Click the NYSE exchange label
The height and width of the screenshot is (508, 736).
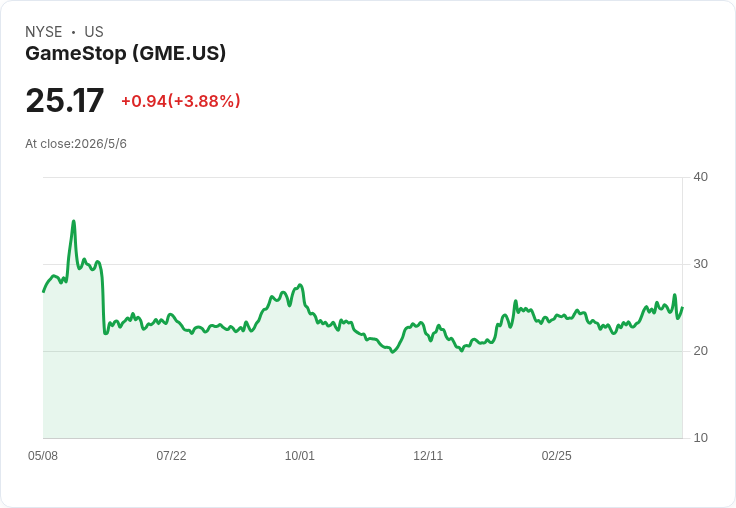pos(44,32)
